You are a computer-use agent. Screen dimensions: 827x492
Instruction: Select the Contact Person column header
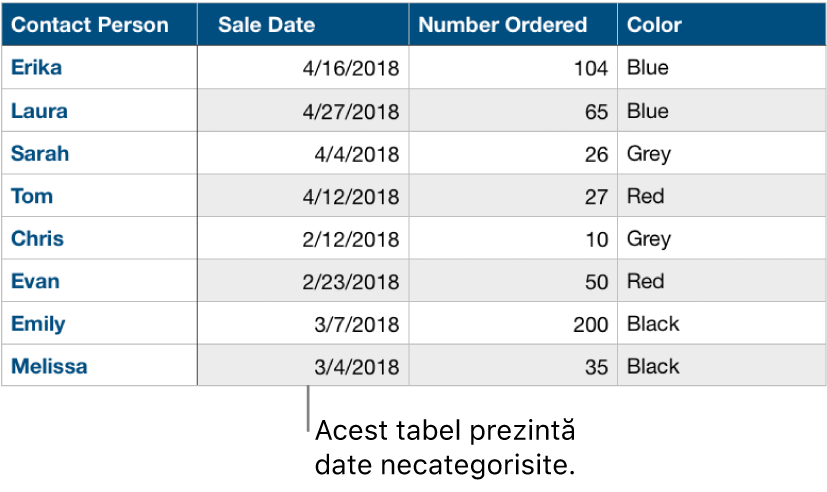point(90,25)
